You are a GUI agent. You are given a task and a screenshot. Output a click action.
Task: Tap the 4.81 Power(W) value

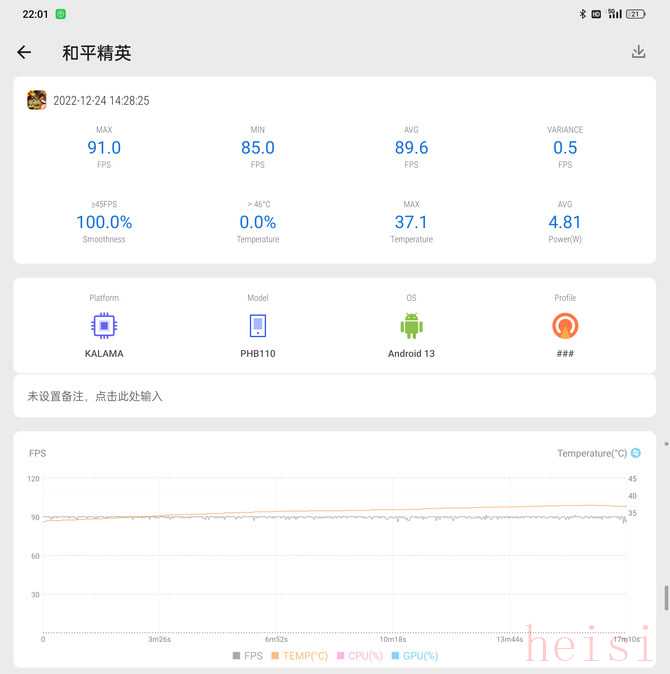pyautogui.click(x=565, y=222)
